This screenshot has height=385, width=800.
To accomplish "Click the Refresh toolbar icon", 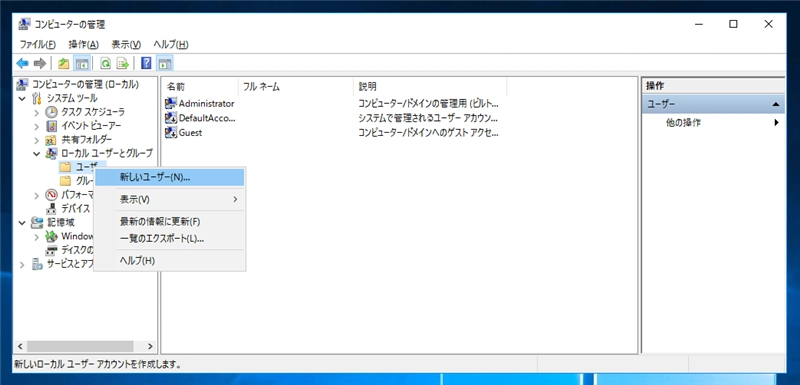I will [x=106, y=63].
